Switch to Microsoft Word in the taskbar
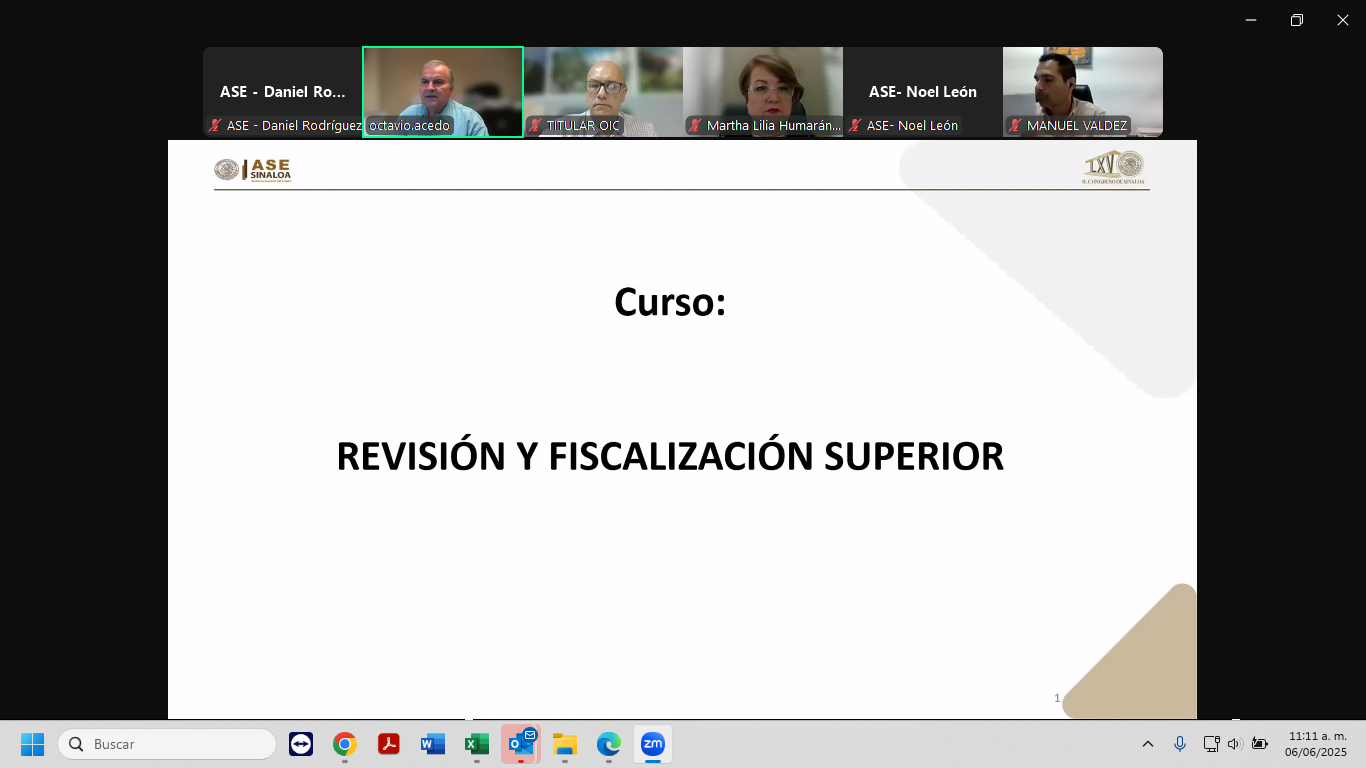 [x=433, y=744]
